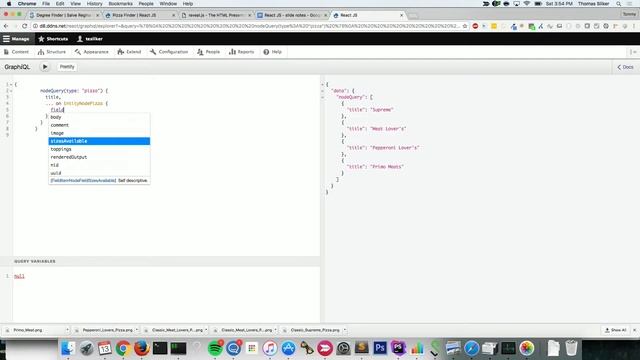Click into the query variables editor
The width and height of the screenshot is (640, 360).
pos(166,295)
